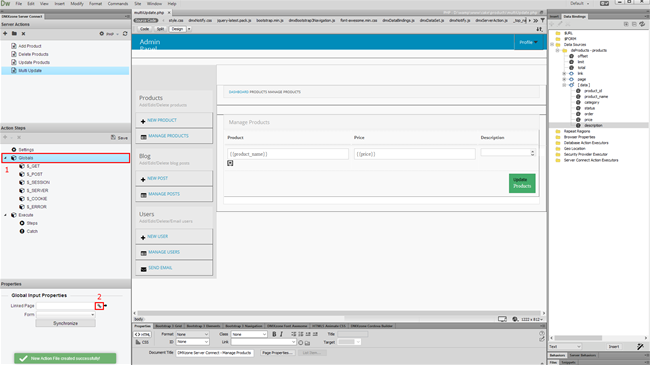
Task: Toggle CSS mode in Properties inspector
Action: click(x=142, y=342)
